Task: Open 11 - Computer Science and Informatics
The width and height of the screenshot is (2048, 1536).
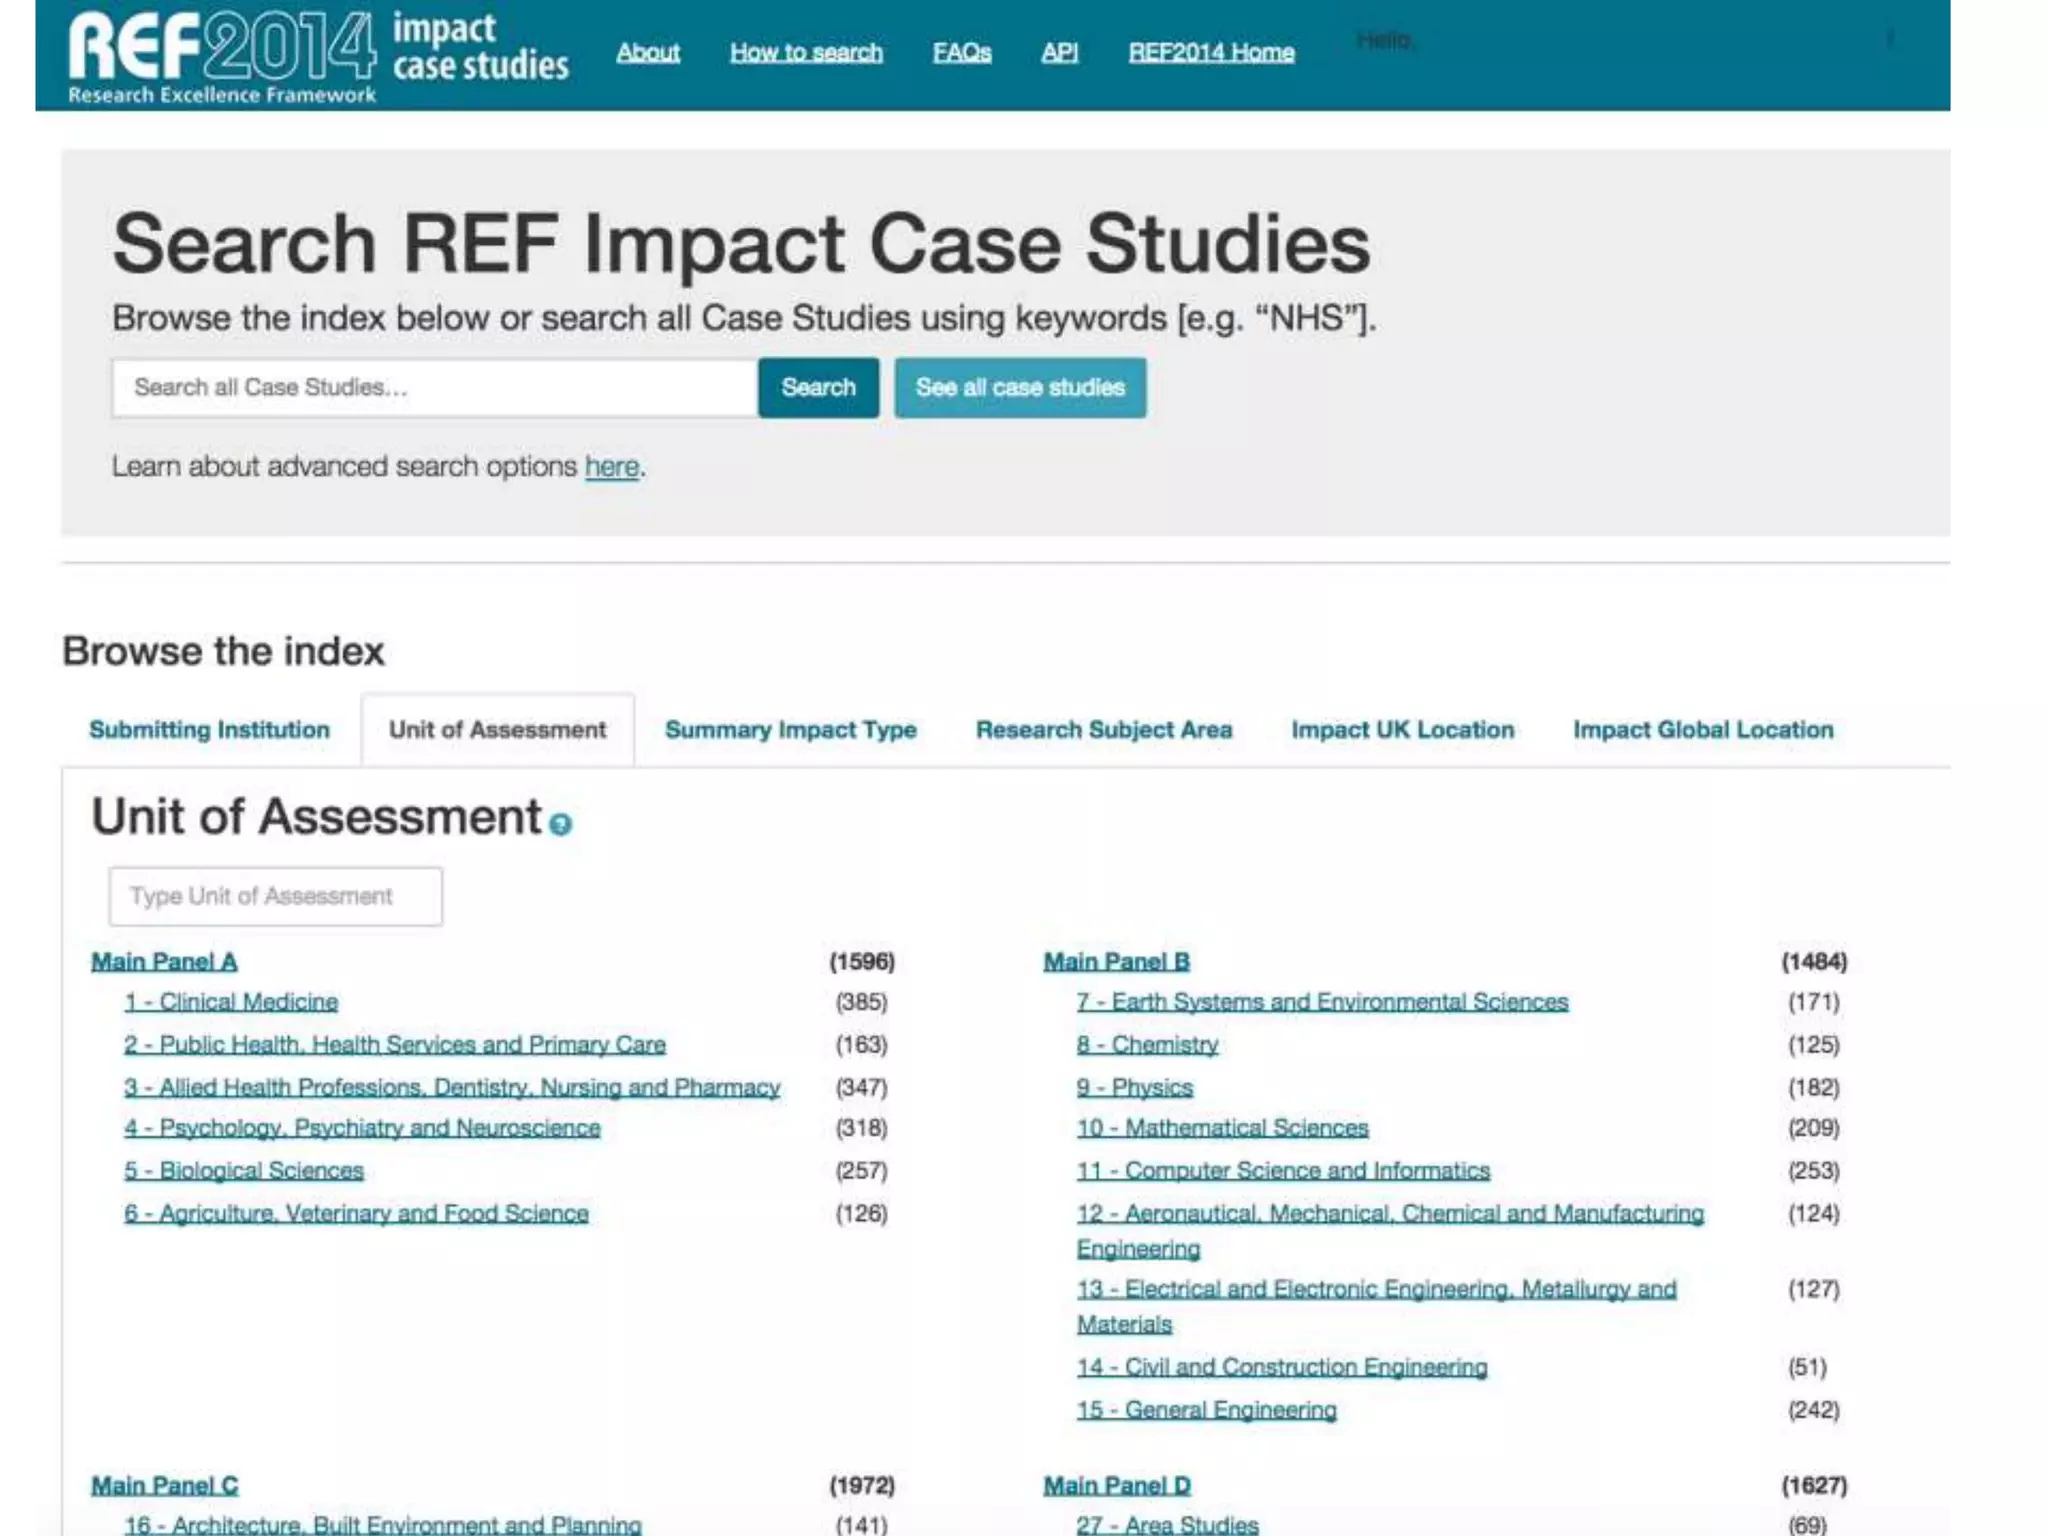Action: tap(1282, 1171)
